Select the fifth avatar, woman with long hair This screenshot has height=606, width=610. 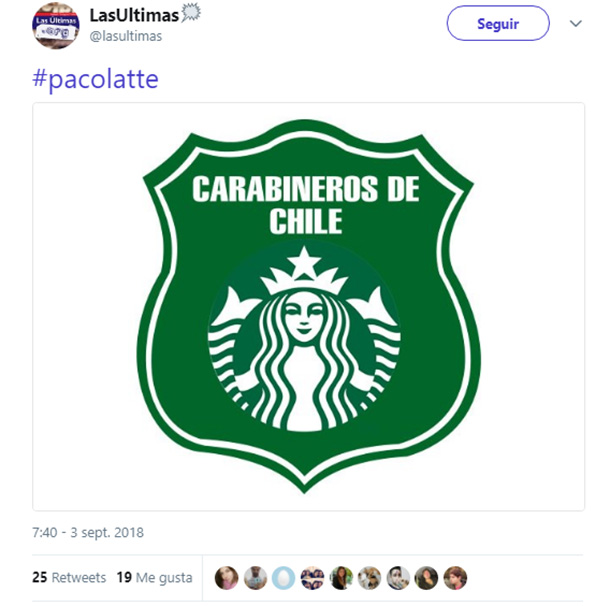tap(341, 578)
